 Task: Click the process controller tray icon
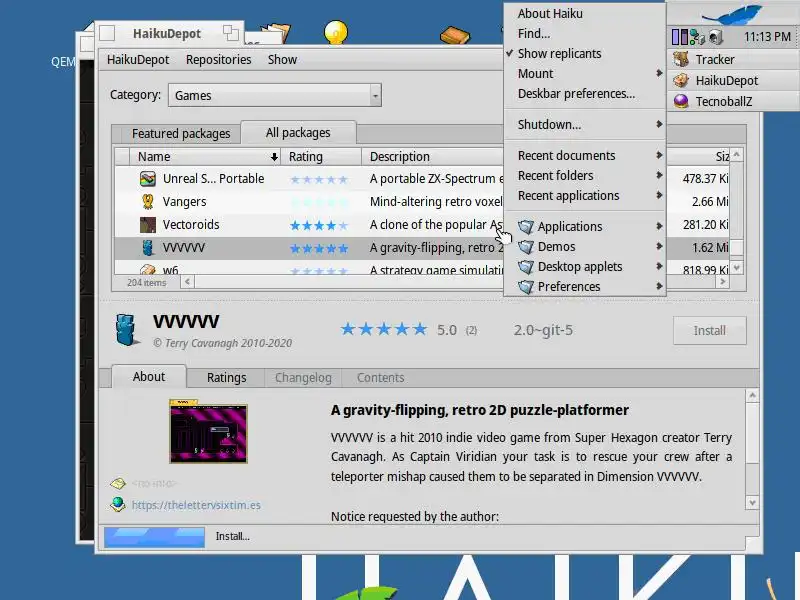coord(680,37)
